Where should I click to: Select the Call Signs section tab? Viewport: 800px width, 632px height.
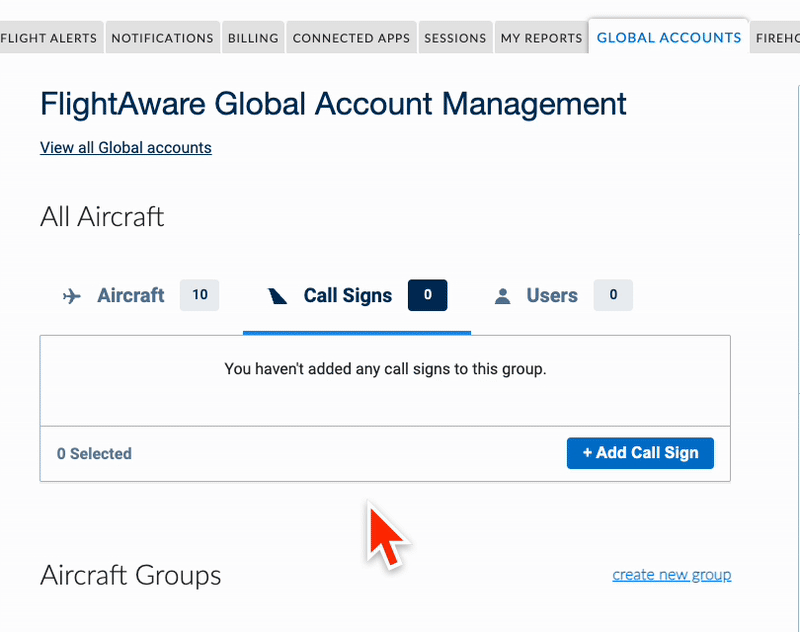click(357, 295)
